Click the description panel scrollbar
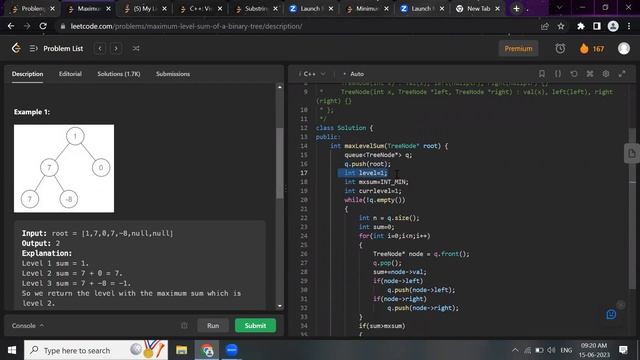This screenshot has height=360, width=640. coord(280,163)
